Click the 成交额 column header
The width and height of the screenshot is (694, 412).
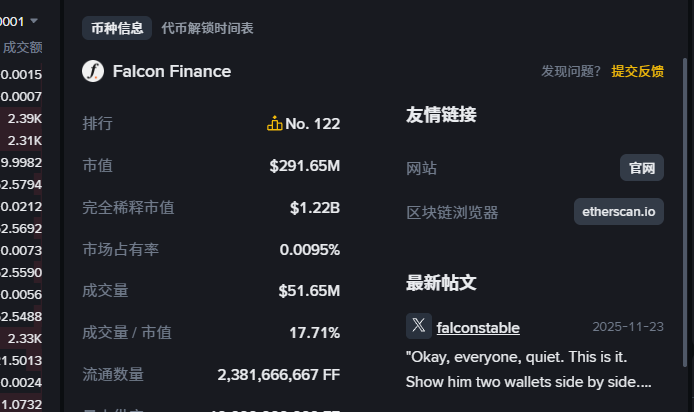click(x=22, y=47)
